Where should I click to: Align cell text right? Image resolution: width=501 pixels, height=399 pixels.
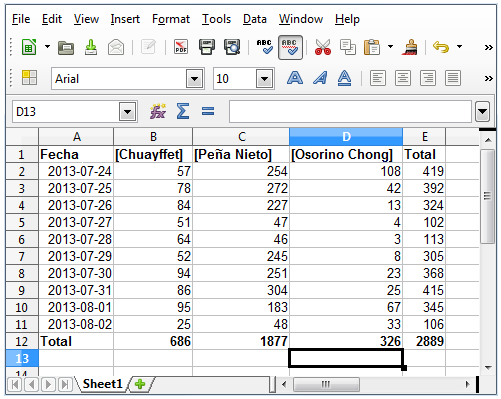(x=428, y=78)
